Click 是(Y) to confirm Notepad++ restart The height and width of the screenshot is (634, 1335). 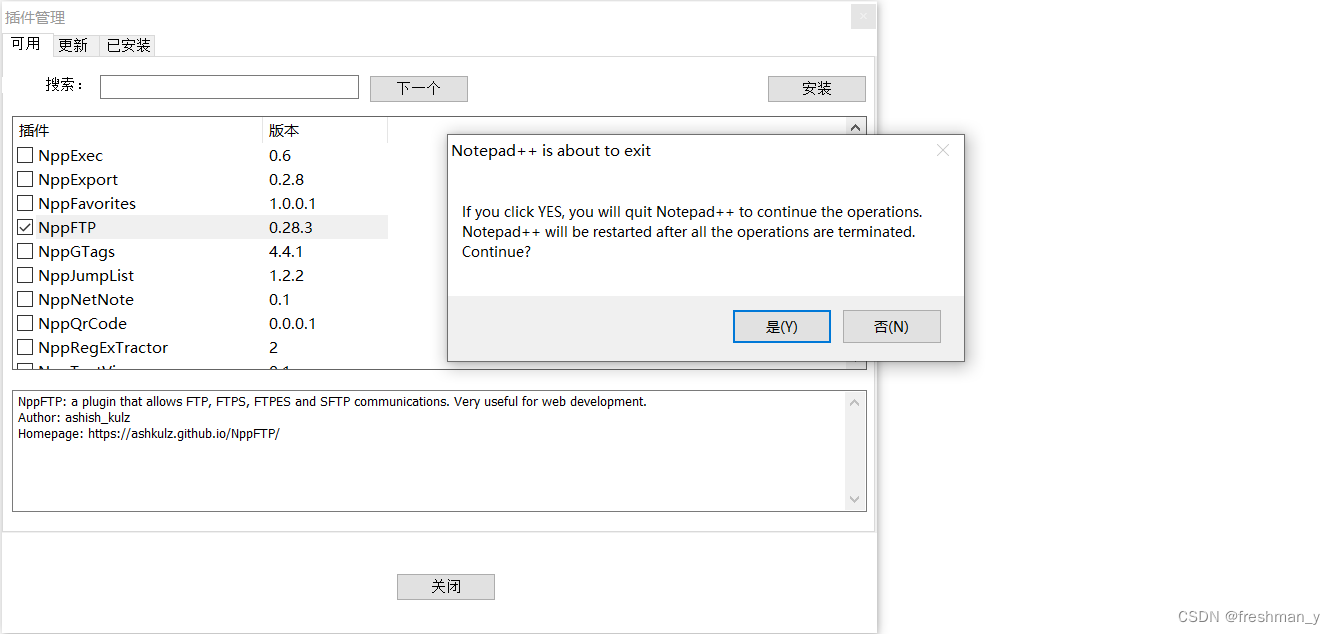781,325
